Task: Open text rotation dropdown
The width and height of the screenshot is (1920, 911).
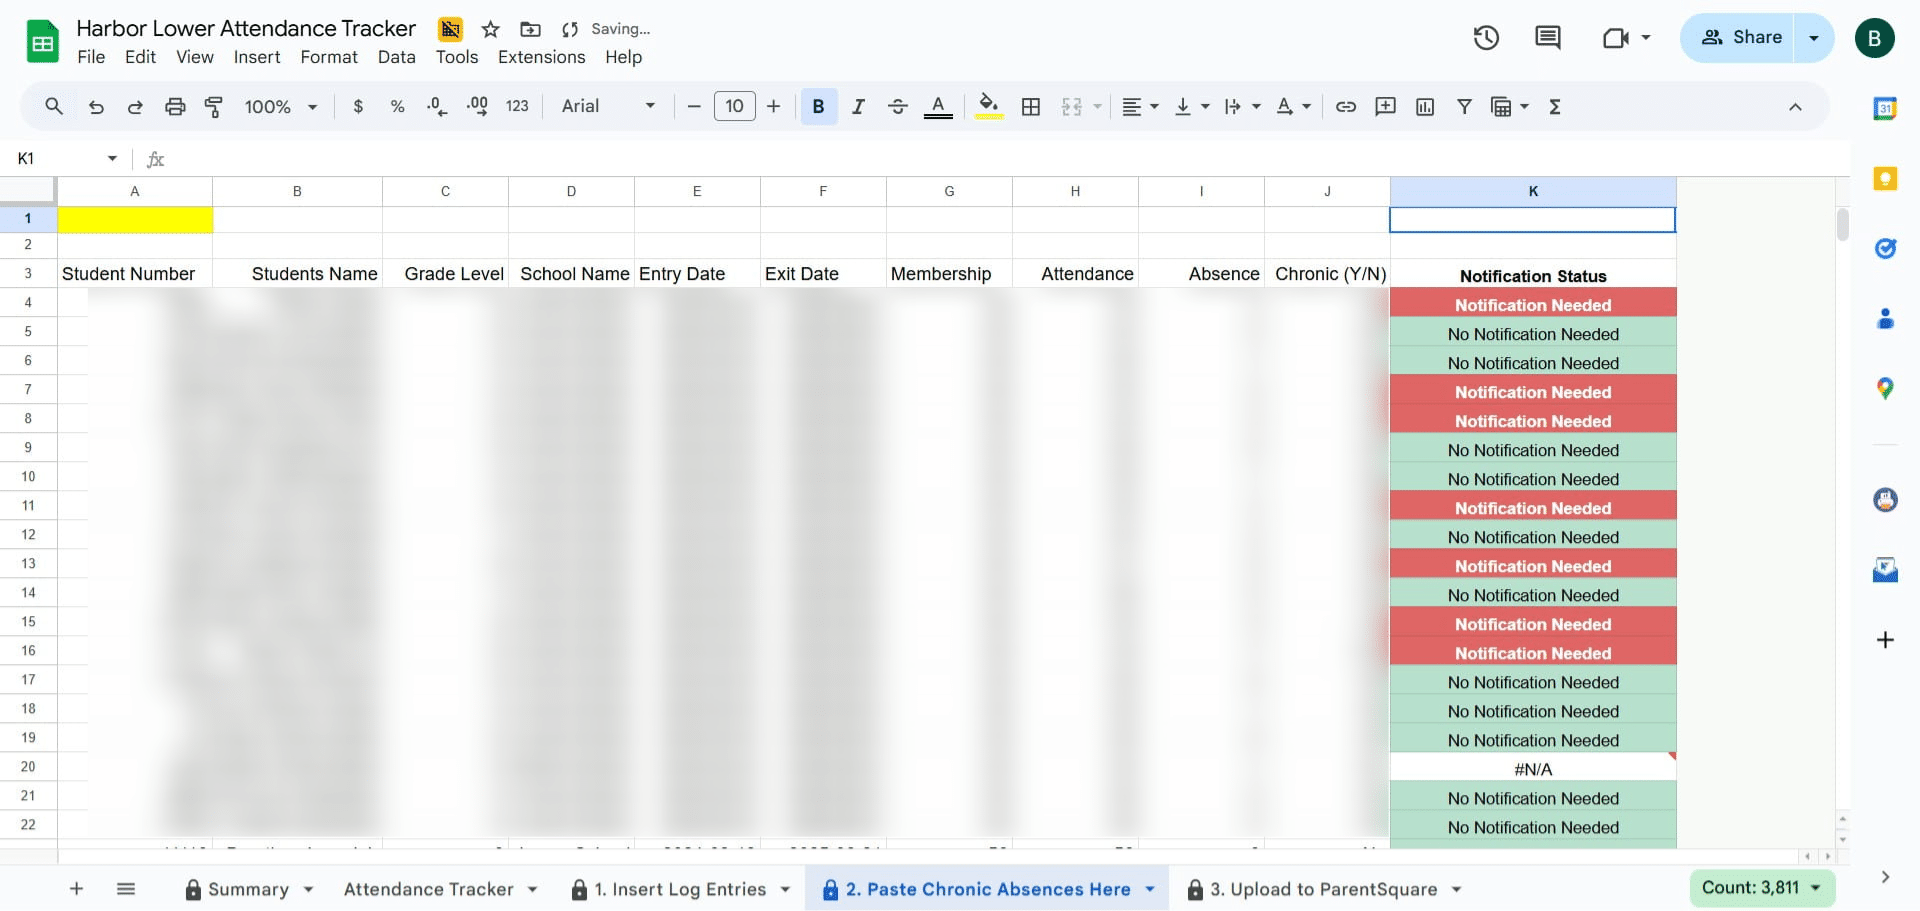Action: pyautogui.click(x=1293, y=106)
